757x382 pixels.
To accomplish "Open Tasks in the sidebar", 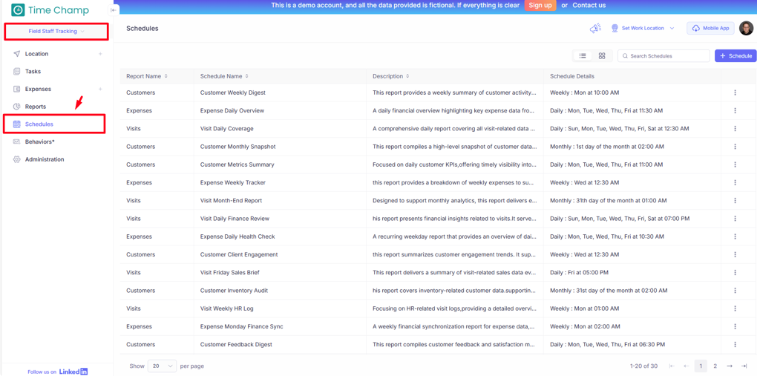I will coord(33,71).
